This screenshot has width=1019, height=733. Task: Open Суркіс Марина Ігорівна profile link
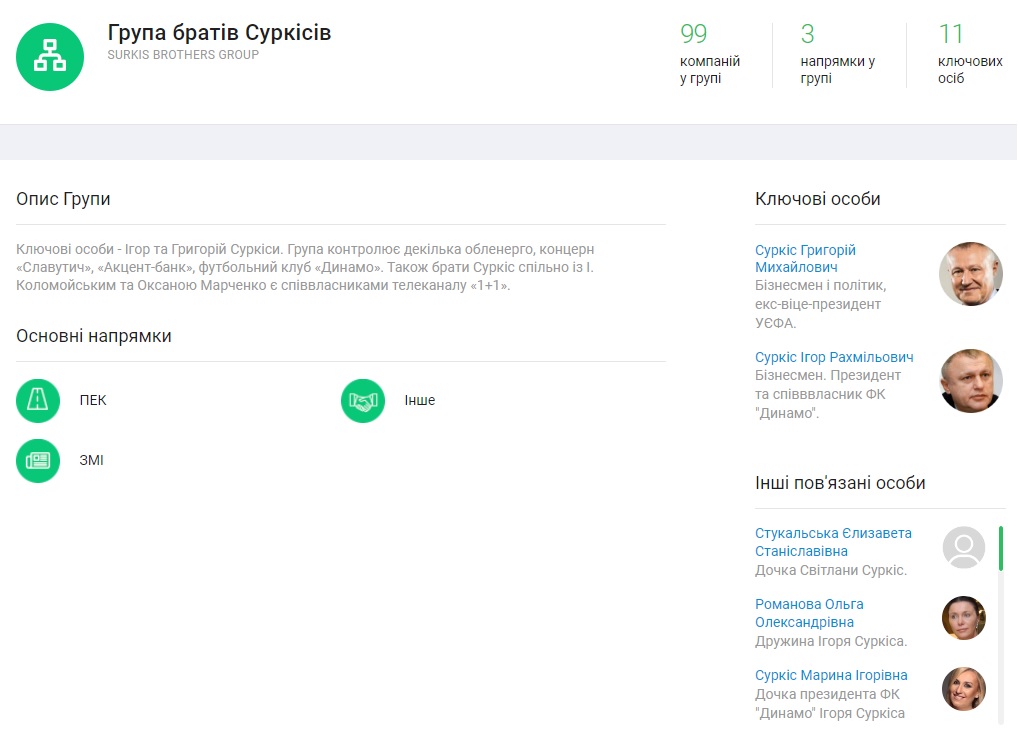pos(831,675)
